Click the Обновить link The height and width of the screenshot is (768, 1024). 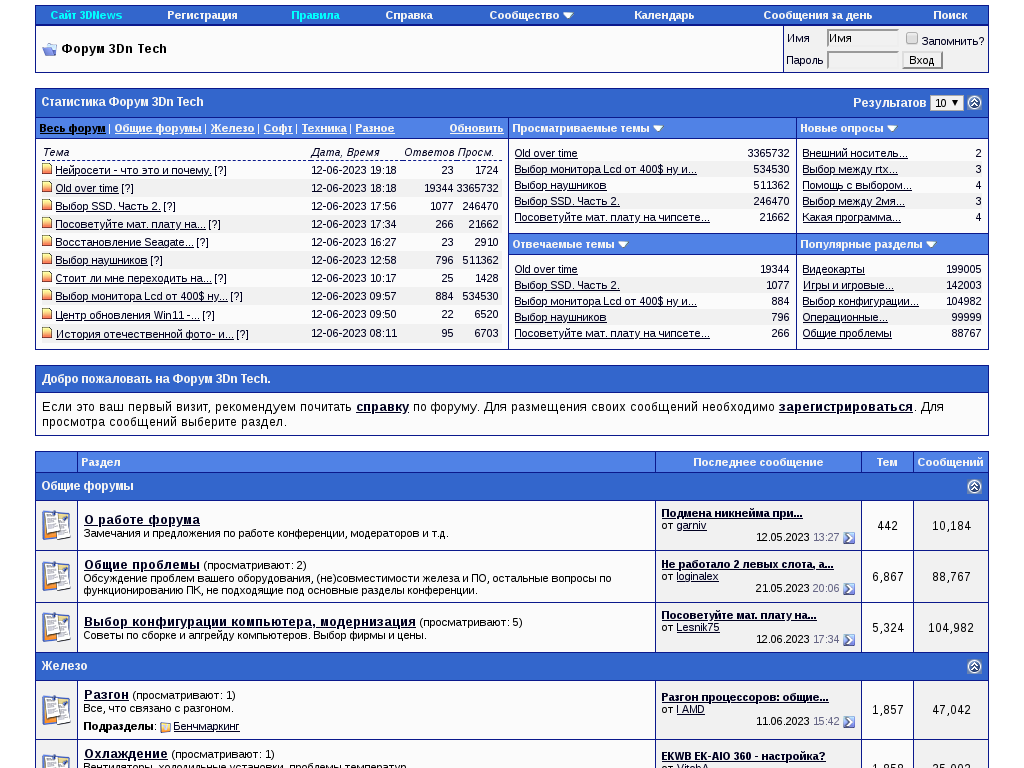pos(476,128)
